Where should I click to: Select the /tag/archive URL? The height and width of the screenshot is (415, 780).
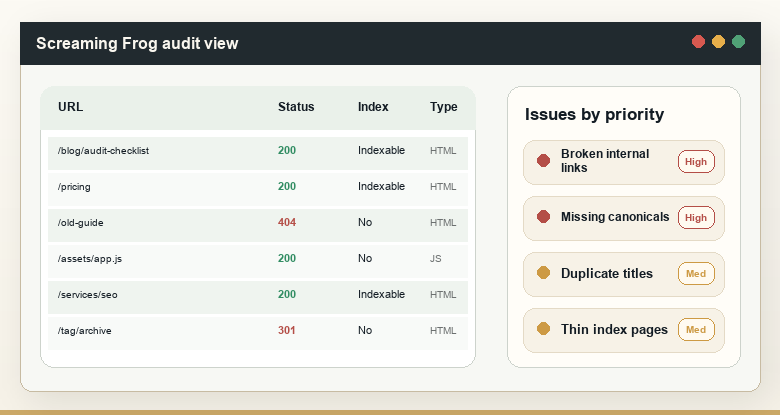[85, 331]
